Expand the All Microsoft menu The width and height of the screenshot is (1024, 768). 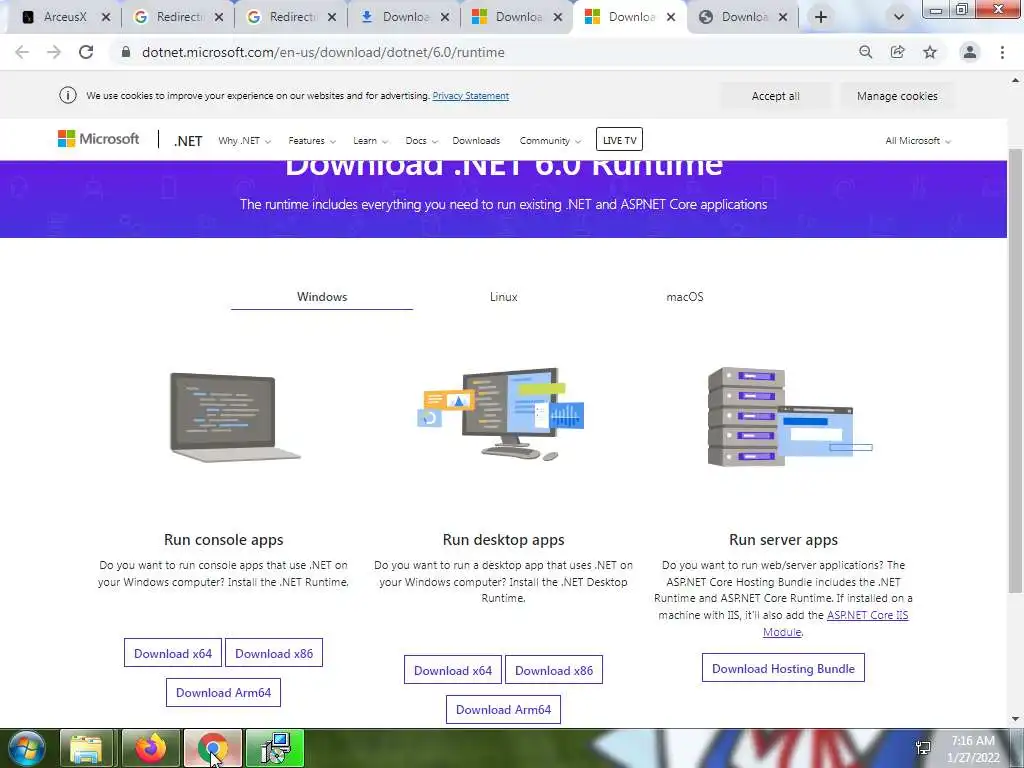tap(918, 140)
